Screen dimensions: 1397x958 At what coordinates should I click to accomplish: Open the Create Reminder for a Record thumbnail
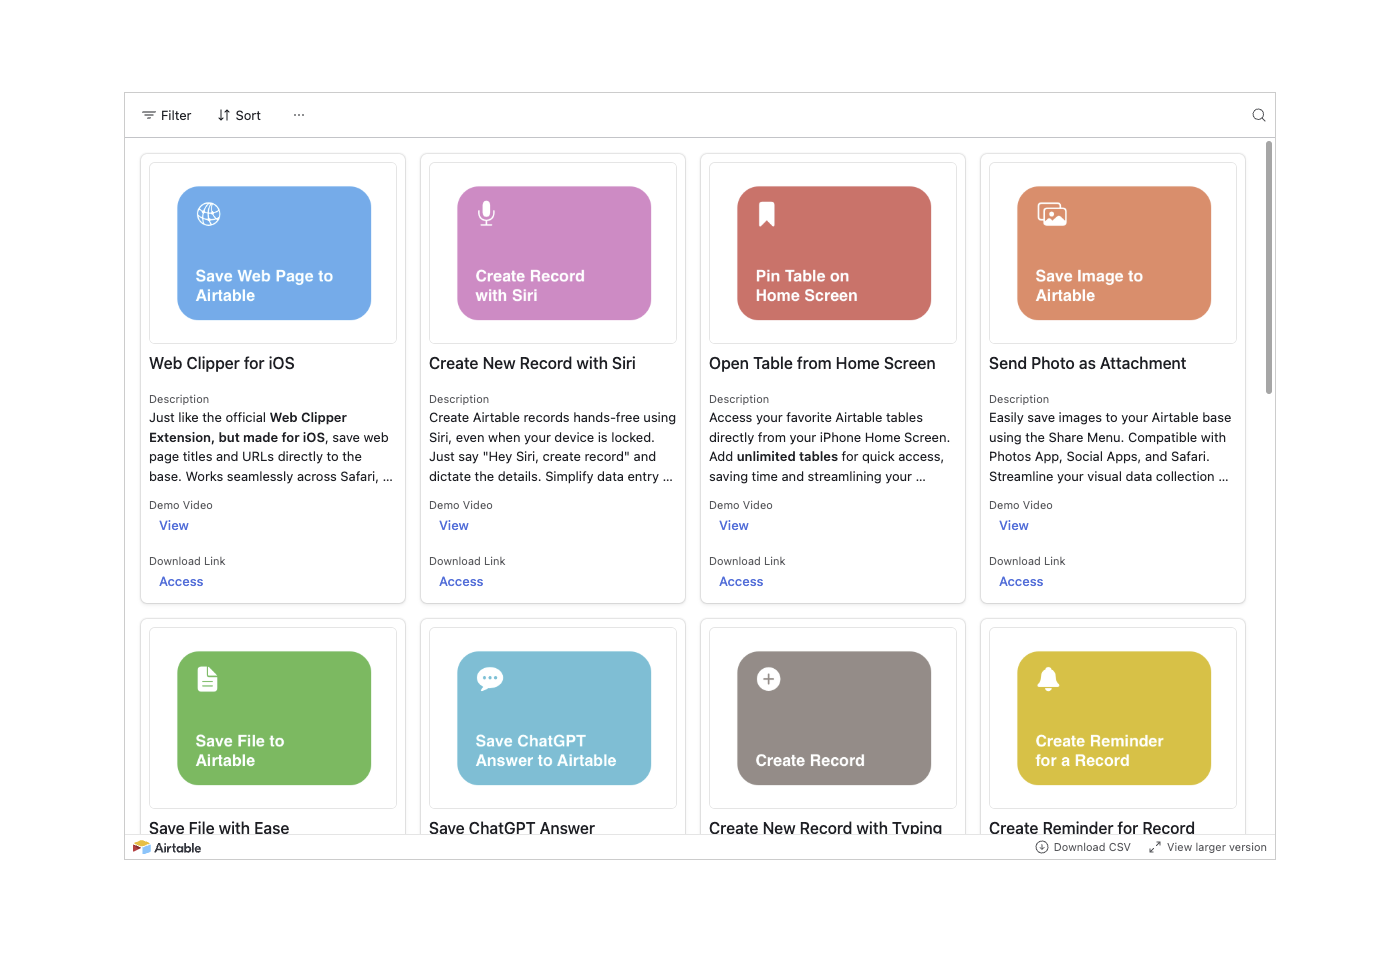click(1114, 718)
